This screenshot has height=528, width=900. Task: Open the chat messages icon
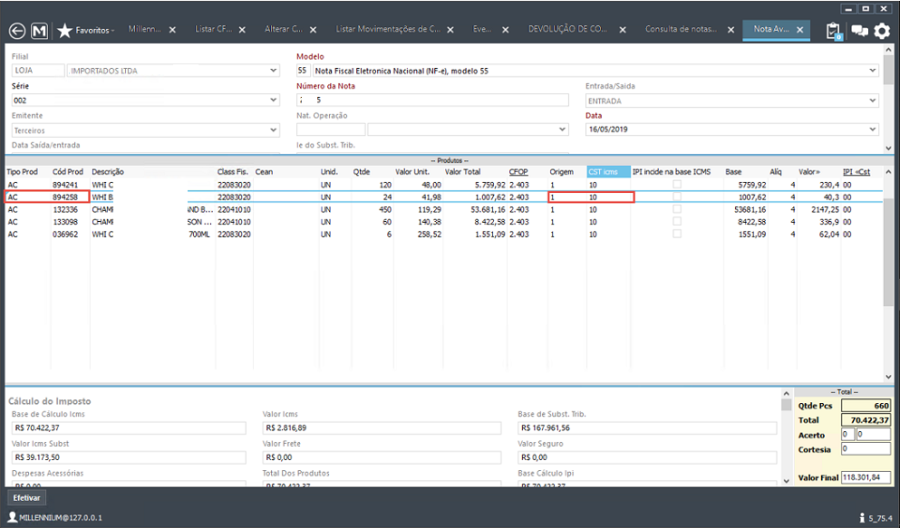point(859,31)
